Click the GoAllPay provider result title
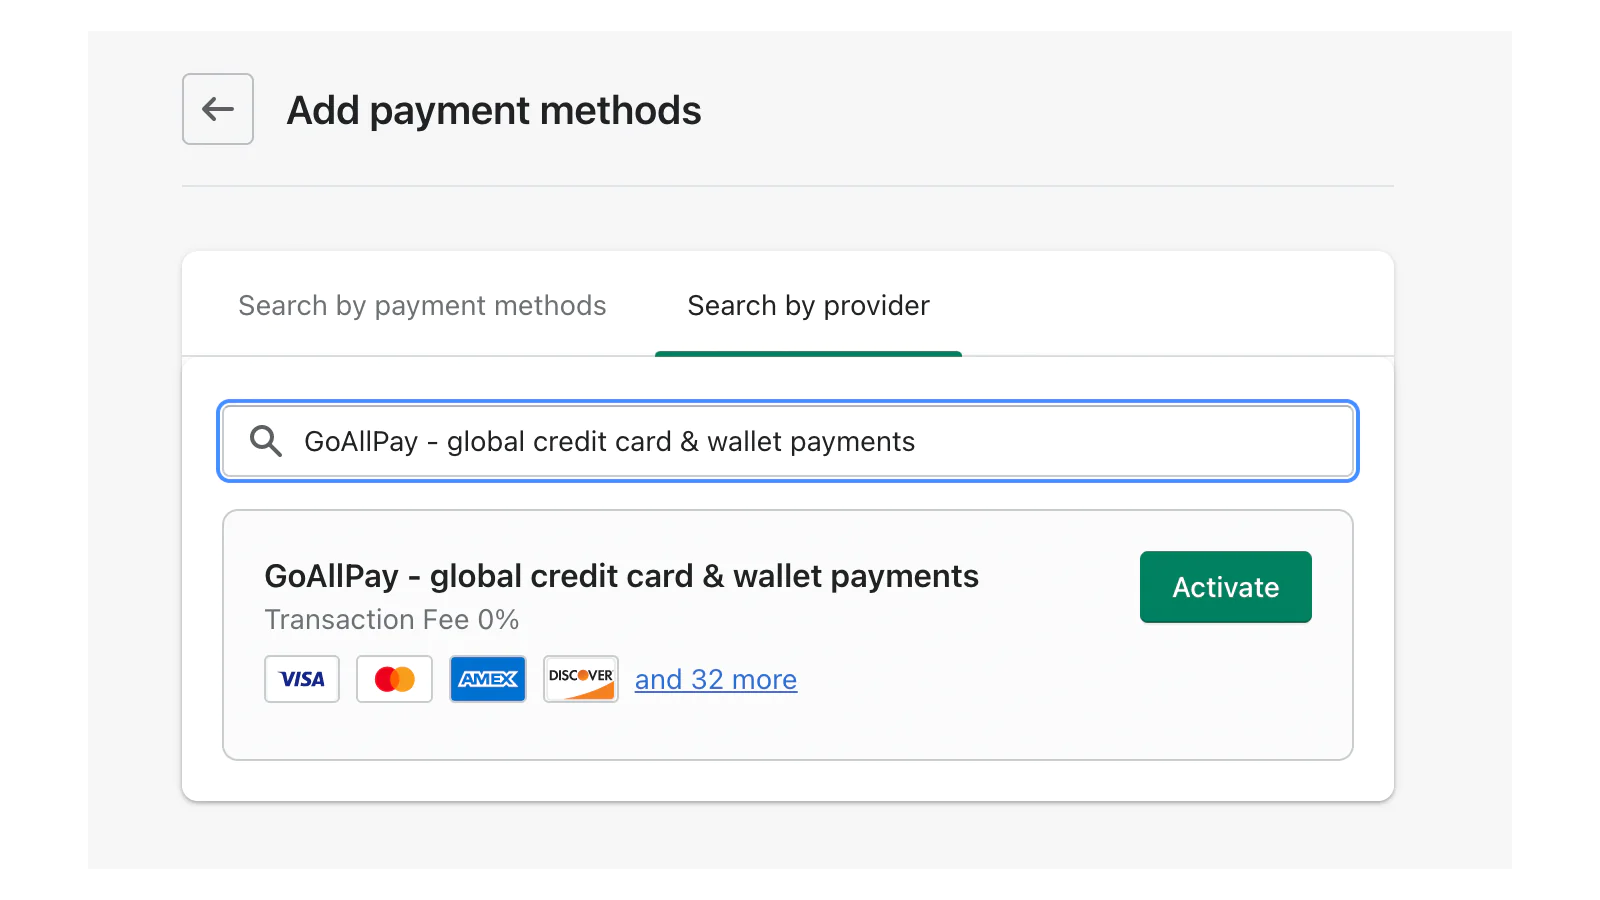 pyautogui.click(x=621, y=576)
